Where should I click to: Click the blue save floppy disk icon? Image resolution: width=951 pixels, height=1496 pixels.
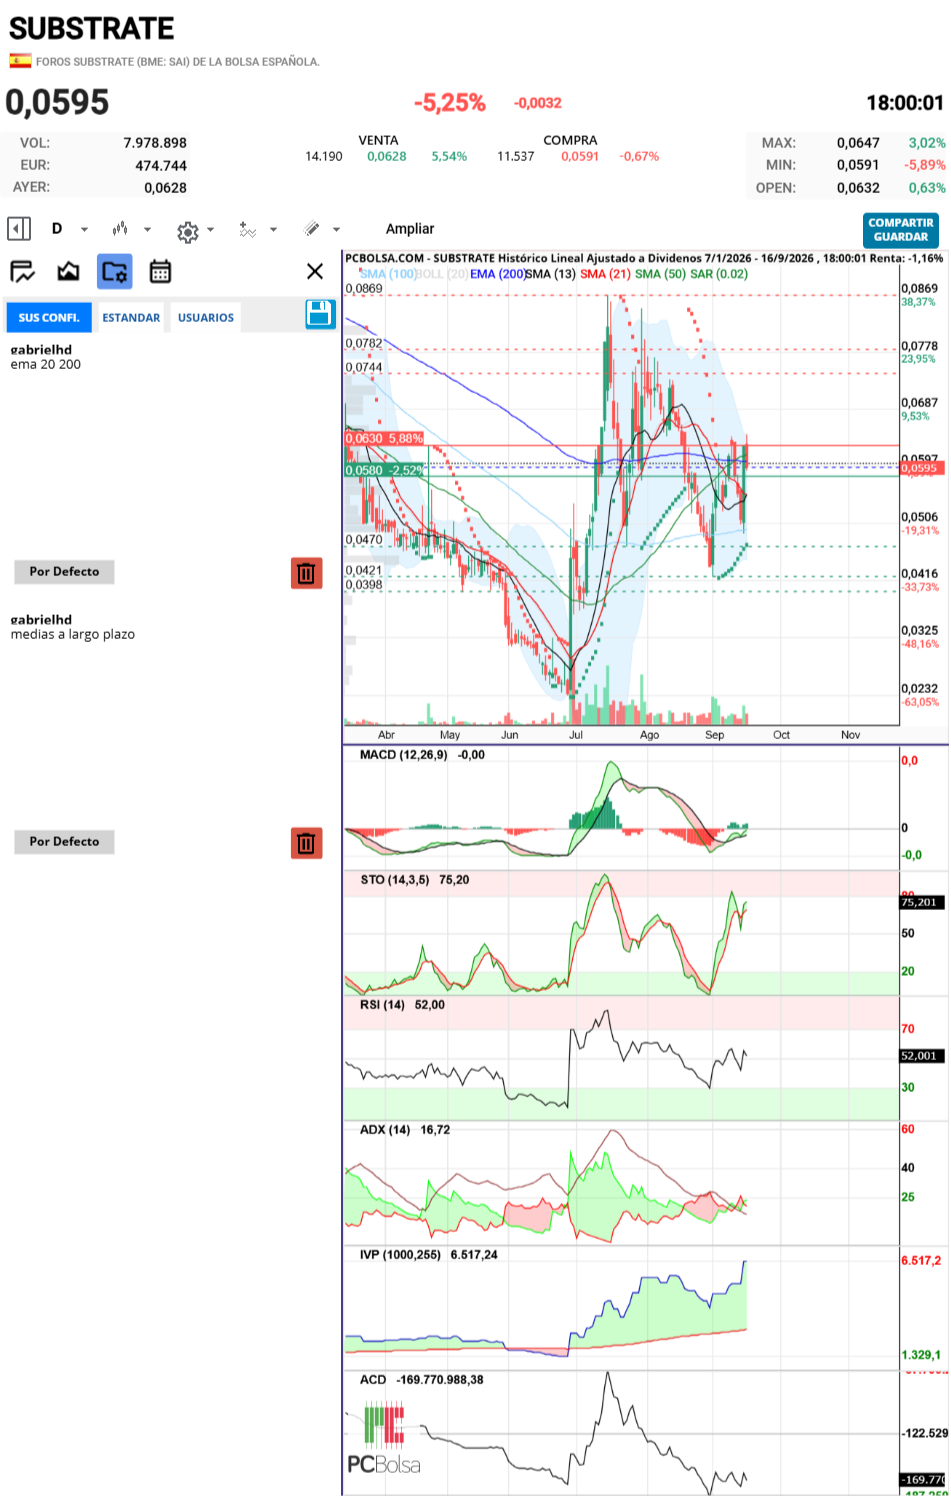(320, 314)
